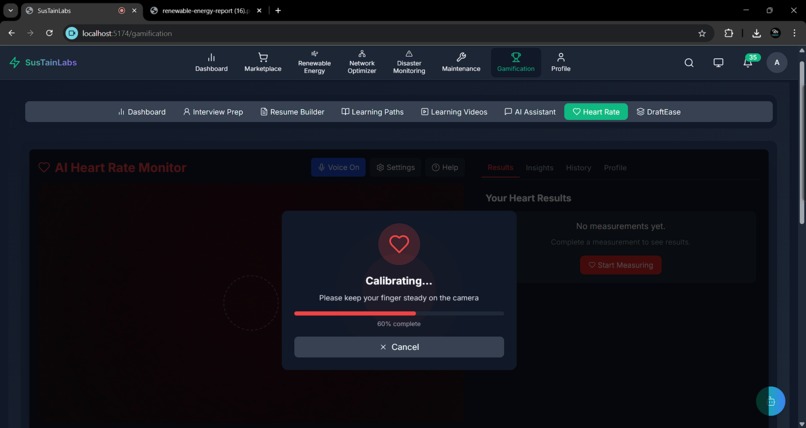Go back in browser history
The height and width of the screenshot is (428, 806).
pos(12,33)
